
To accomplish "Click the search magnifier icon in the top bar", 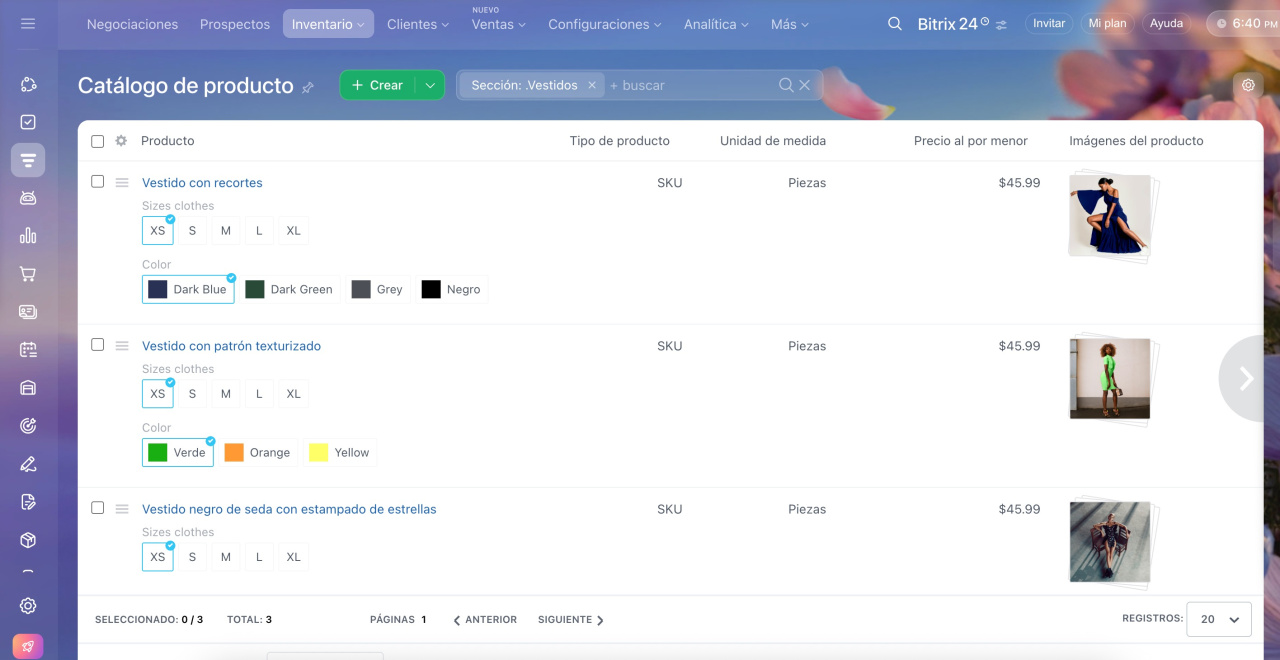I will [x=895, y=24].
